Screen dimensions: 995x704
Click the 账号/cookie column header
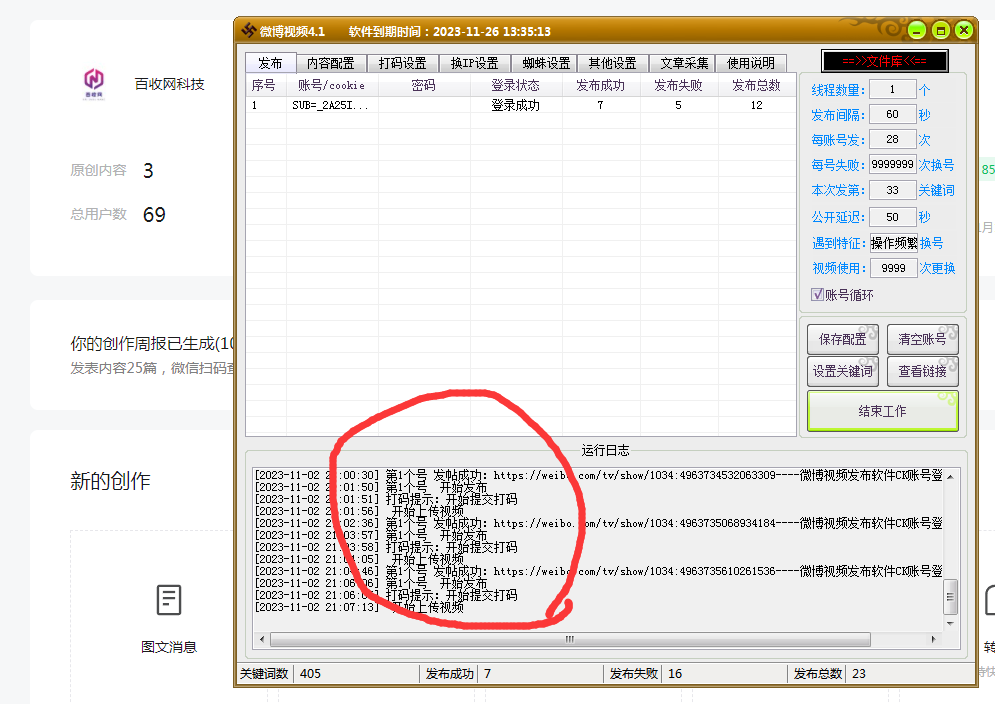332,86
